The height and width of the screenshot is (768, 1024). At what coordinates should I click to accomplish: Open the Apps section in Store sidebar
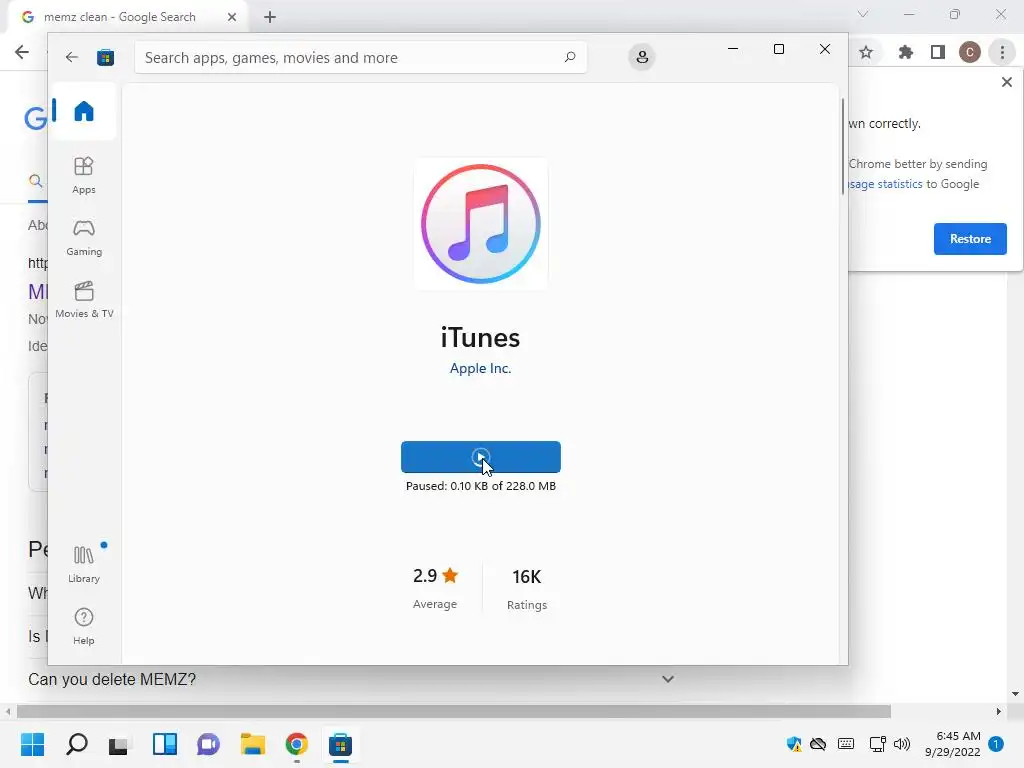(84, 175)
